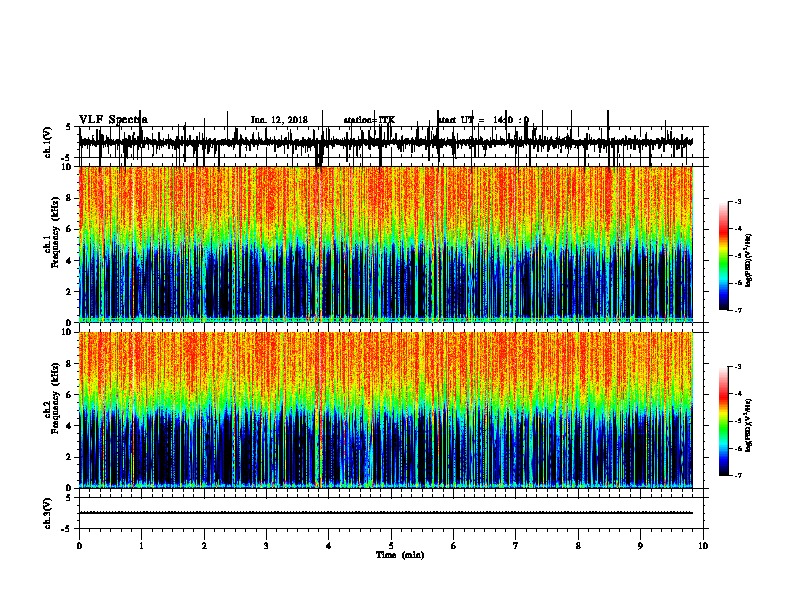Click the '-7' tick on ch.2 colorbar
Viewport: 792px width, 612px height.
click(x=737, y=475)
